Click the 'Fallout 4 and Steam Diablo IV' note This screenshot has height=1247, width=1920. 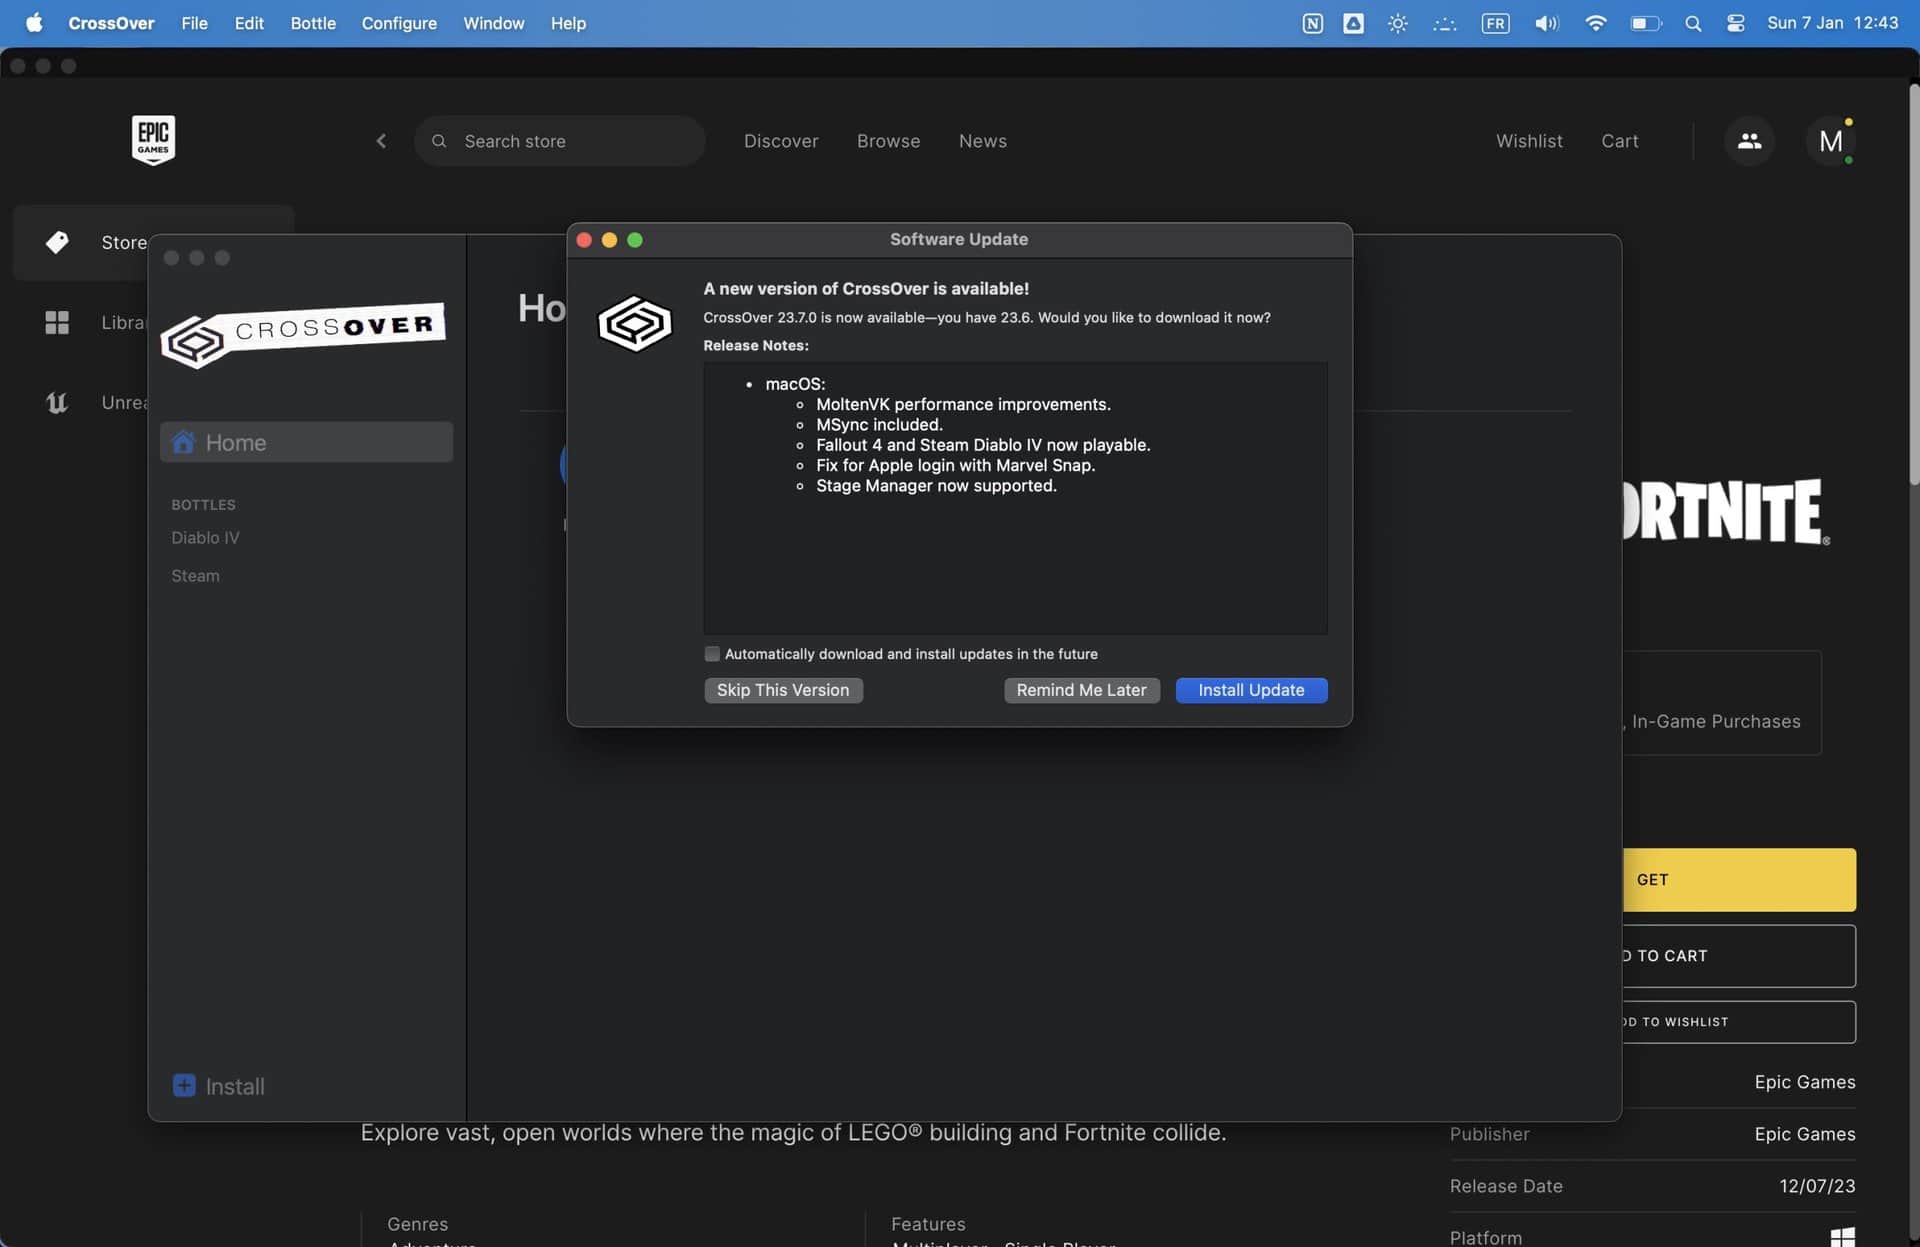pyautogui.click(x=983, y=445)
